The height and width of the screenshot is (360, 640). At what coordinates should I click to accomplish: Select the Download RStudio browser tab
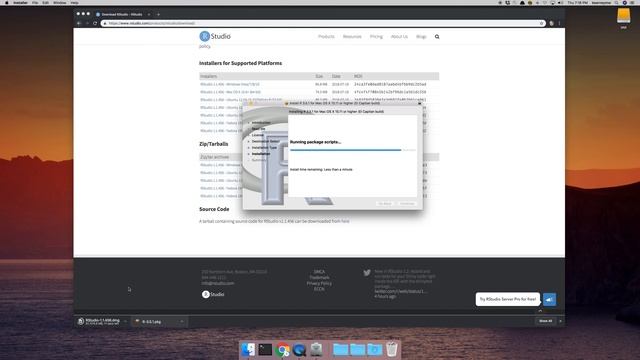122,14
